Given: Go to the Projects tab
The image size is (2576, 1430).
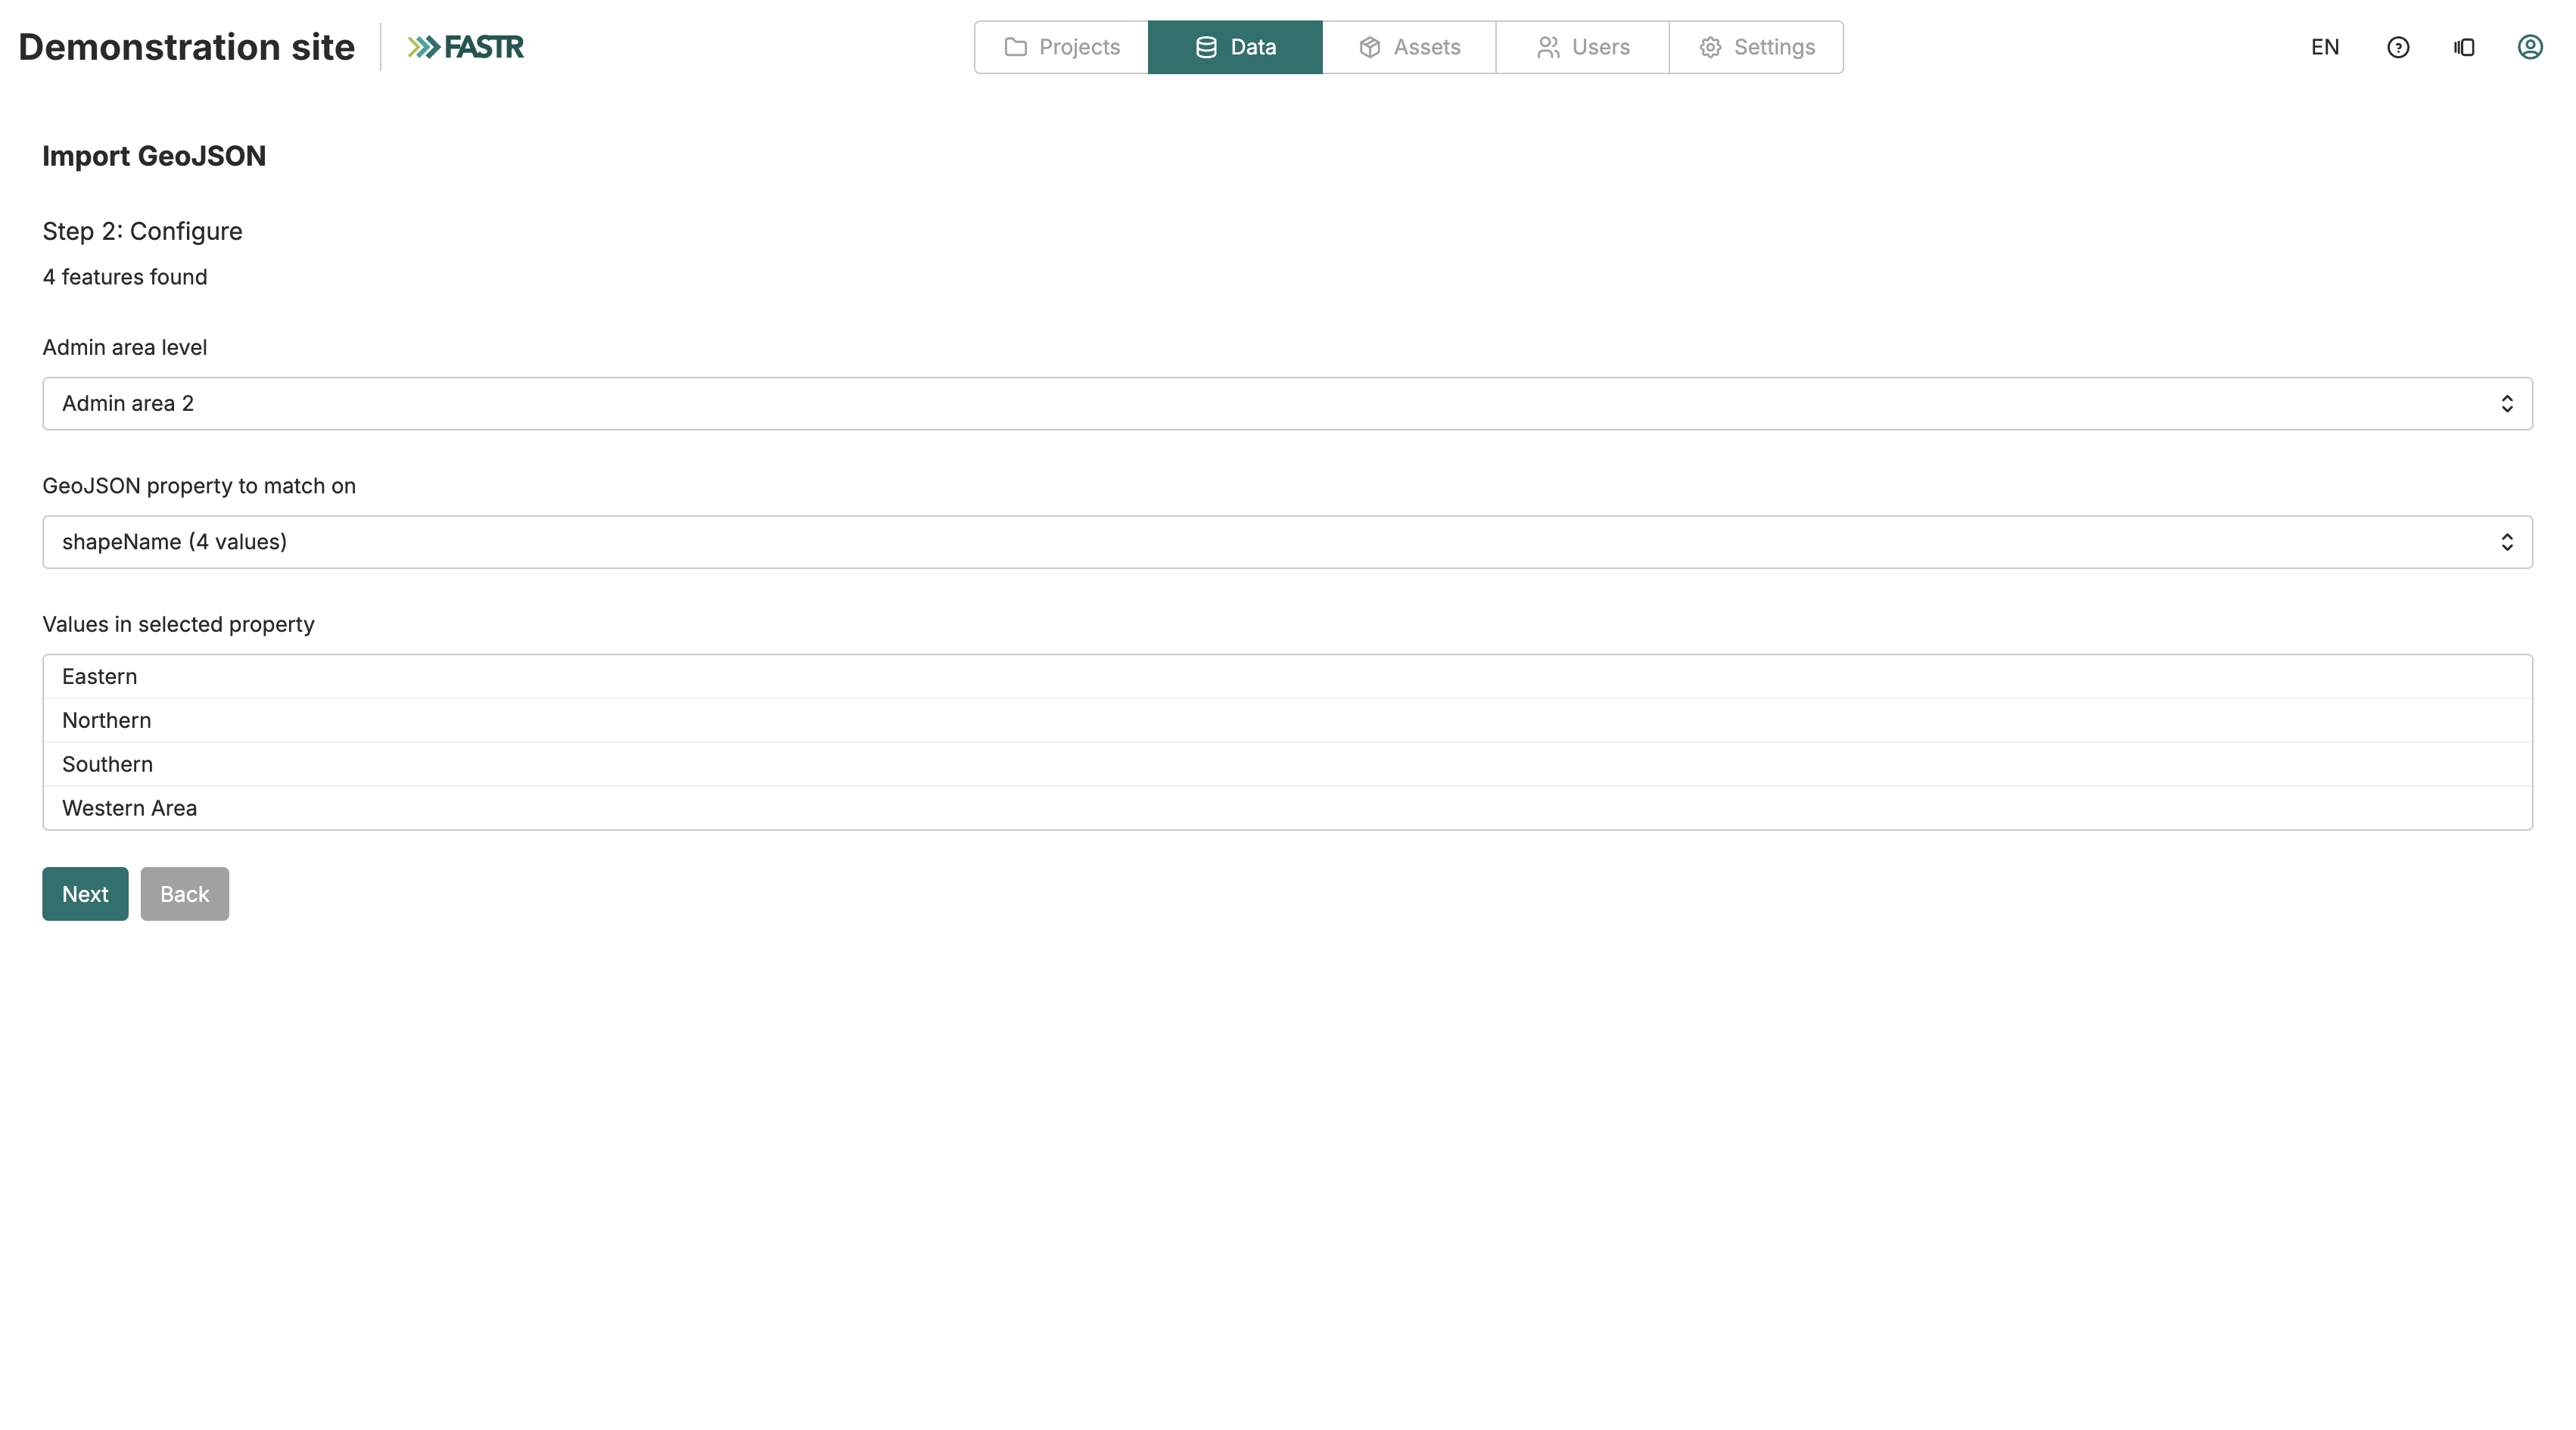Looking at the screenshot, I should 1061,47.
